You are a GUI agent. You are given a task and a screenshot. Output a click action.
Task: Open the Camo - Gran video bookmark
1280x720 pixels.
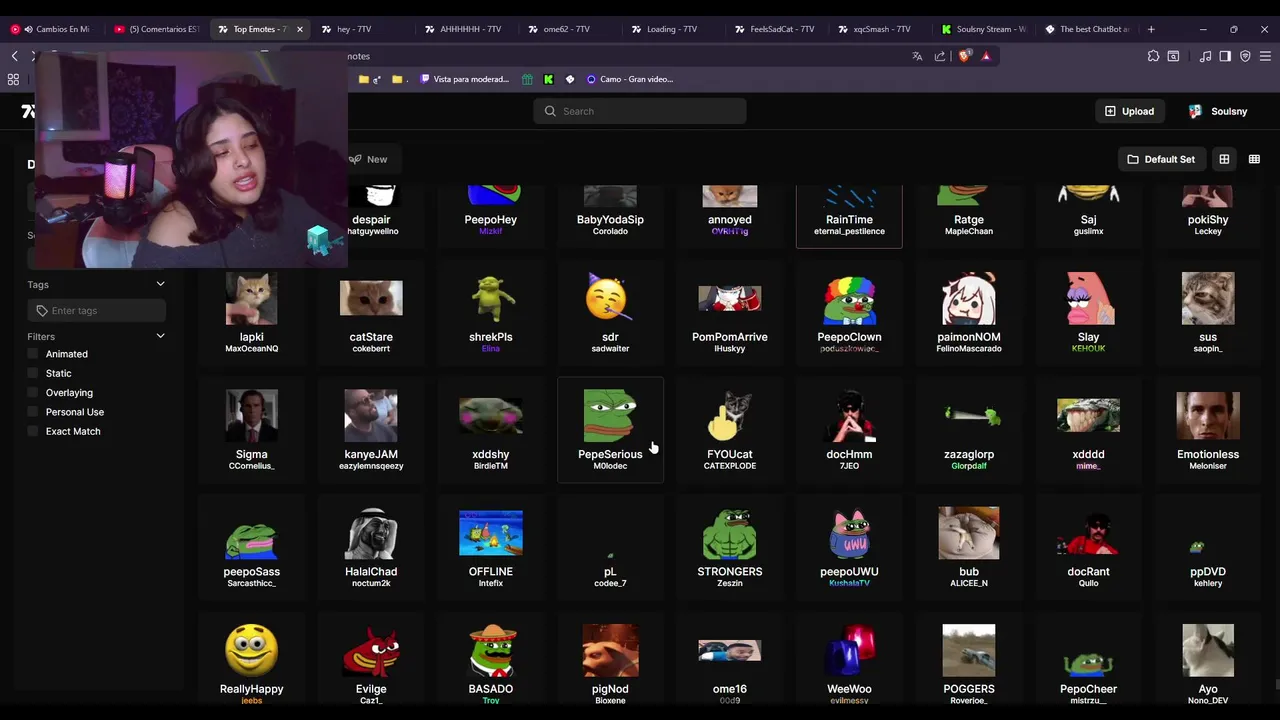[630, 79]
